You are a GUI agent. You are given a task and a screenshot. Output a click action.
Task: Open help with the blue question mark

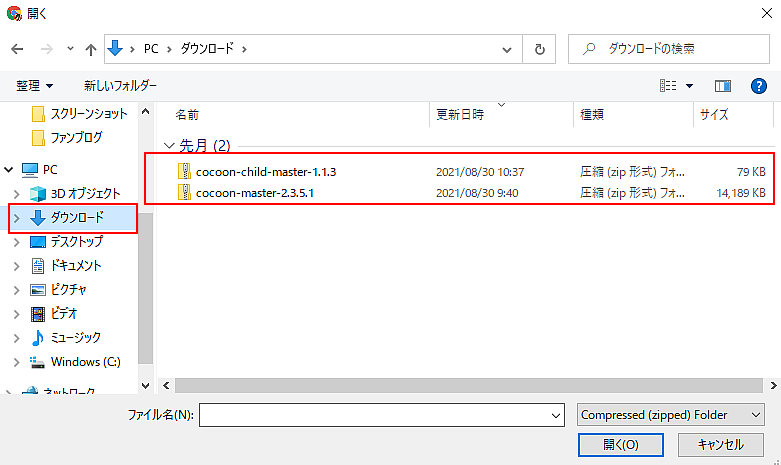tap(759, 86)
